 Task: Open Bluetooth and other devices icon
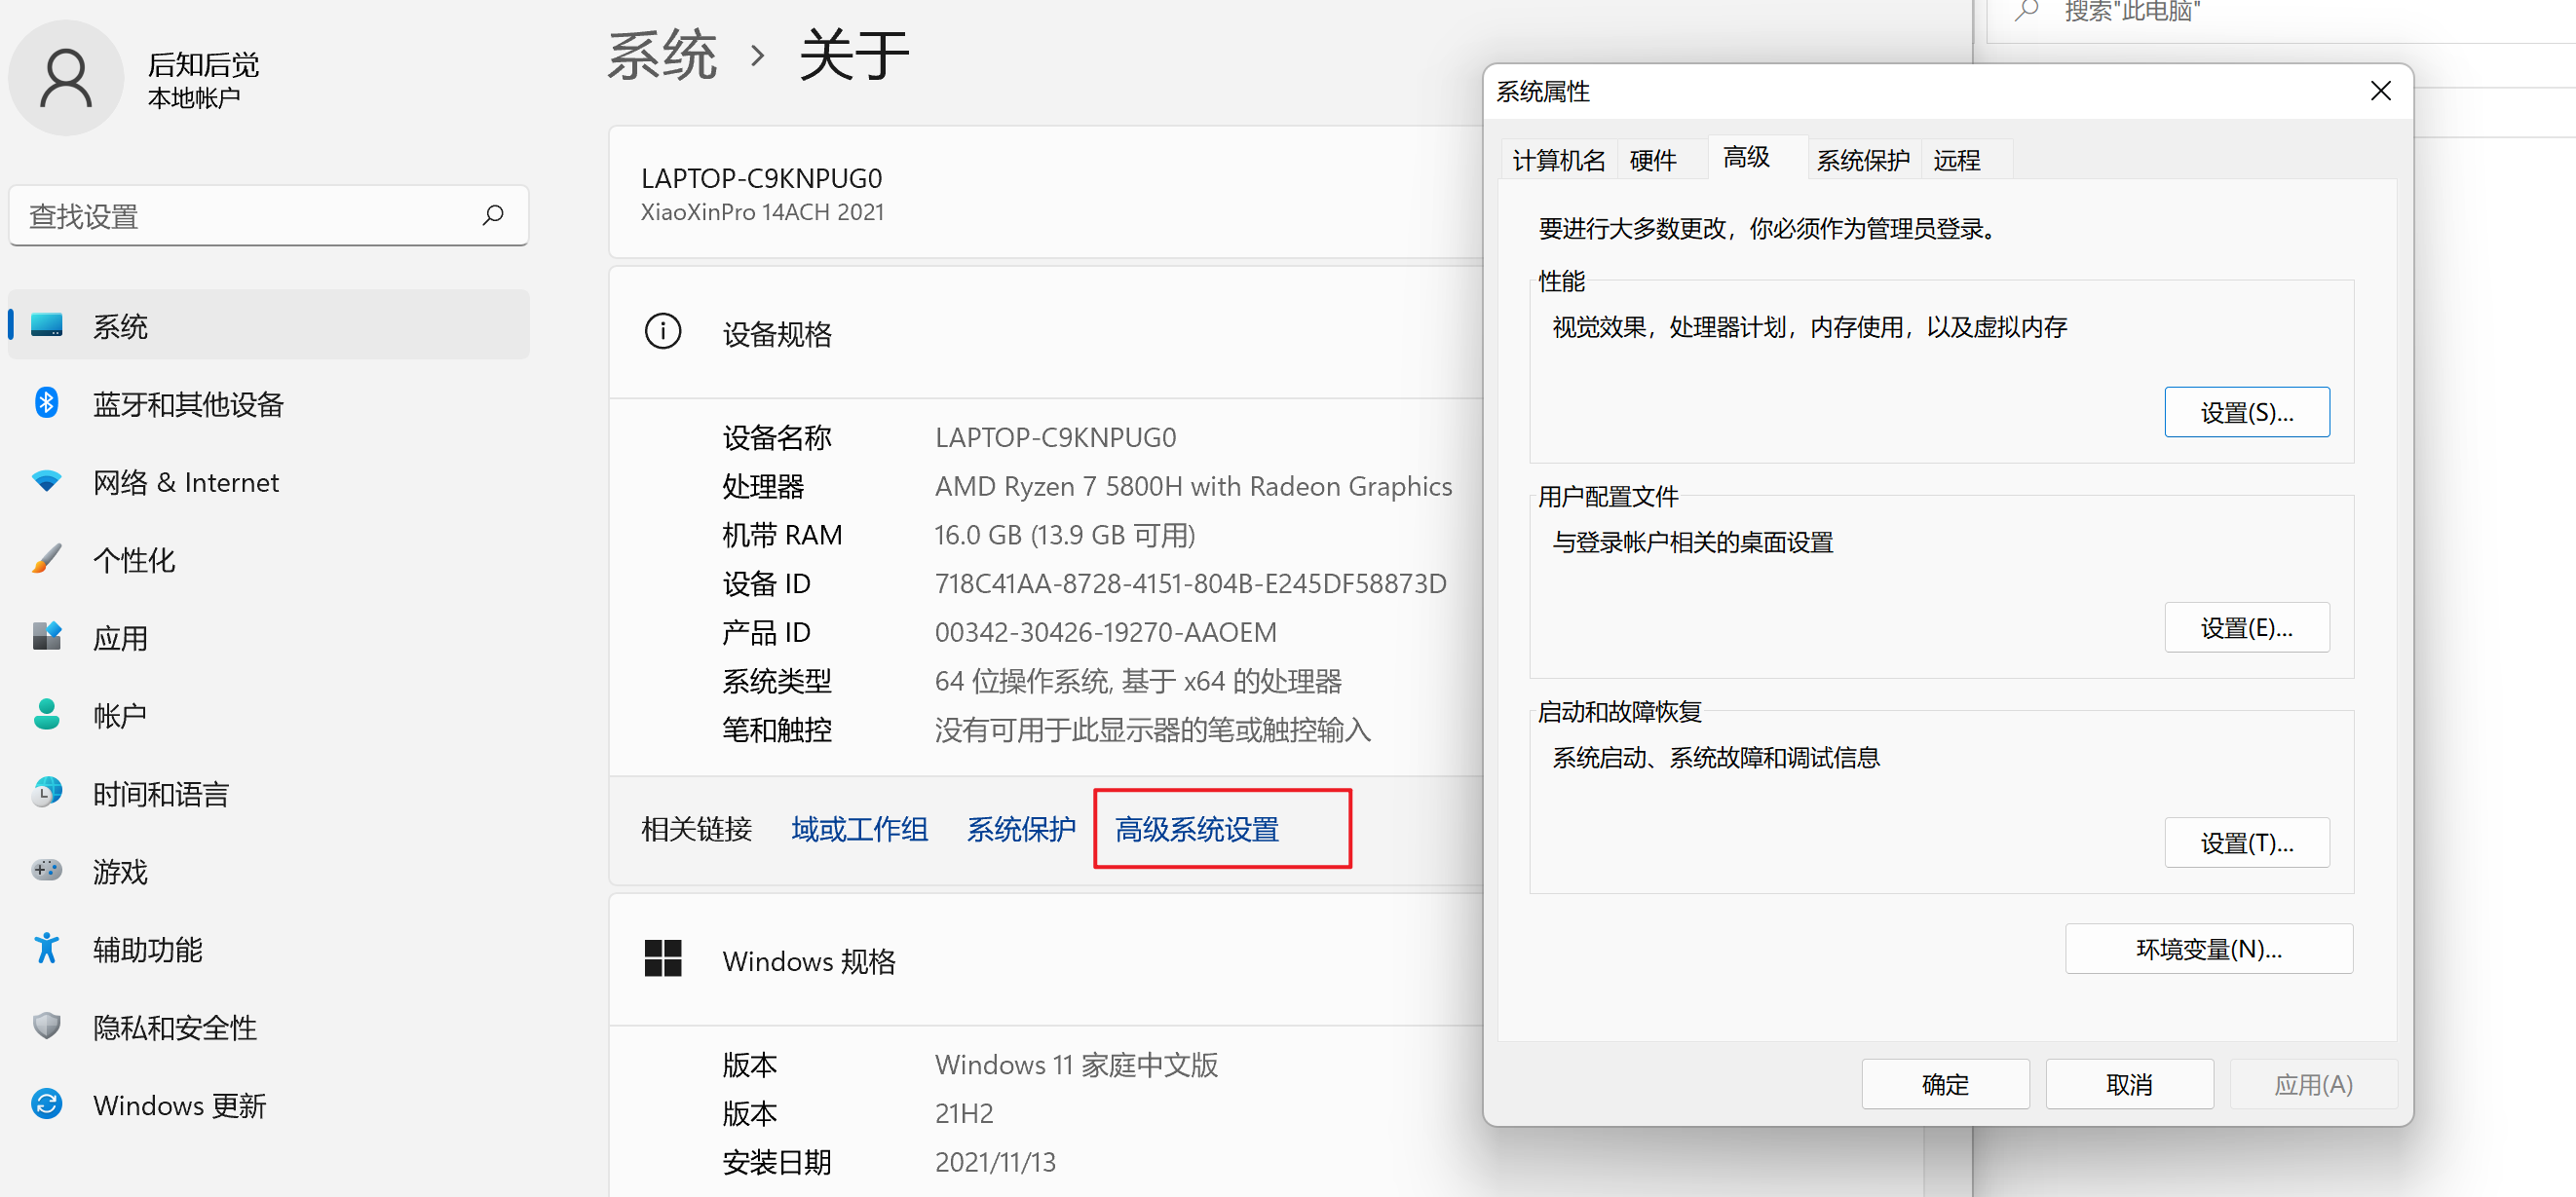pos(46,403)
